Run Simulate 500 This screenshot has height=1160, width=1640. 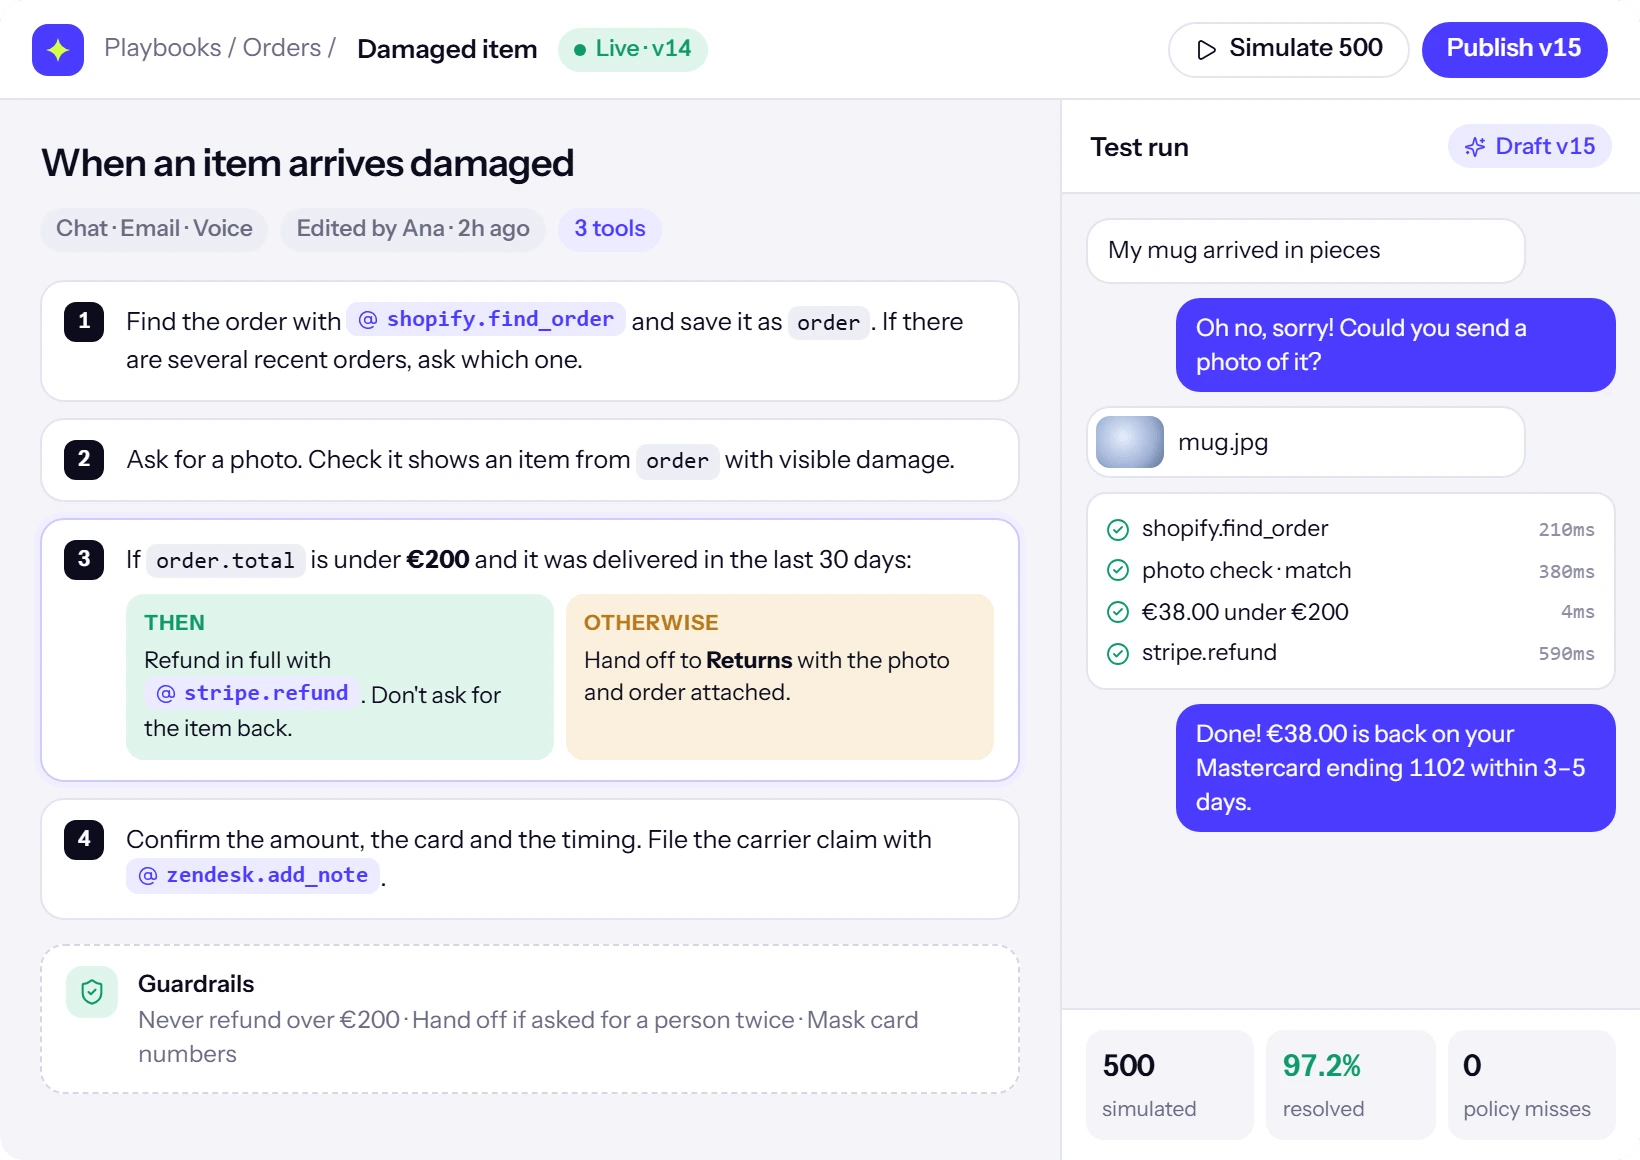[x=1288, y=49]
